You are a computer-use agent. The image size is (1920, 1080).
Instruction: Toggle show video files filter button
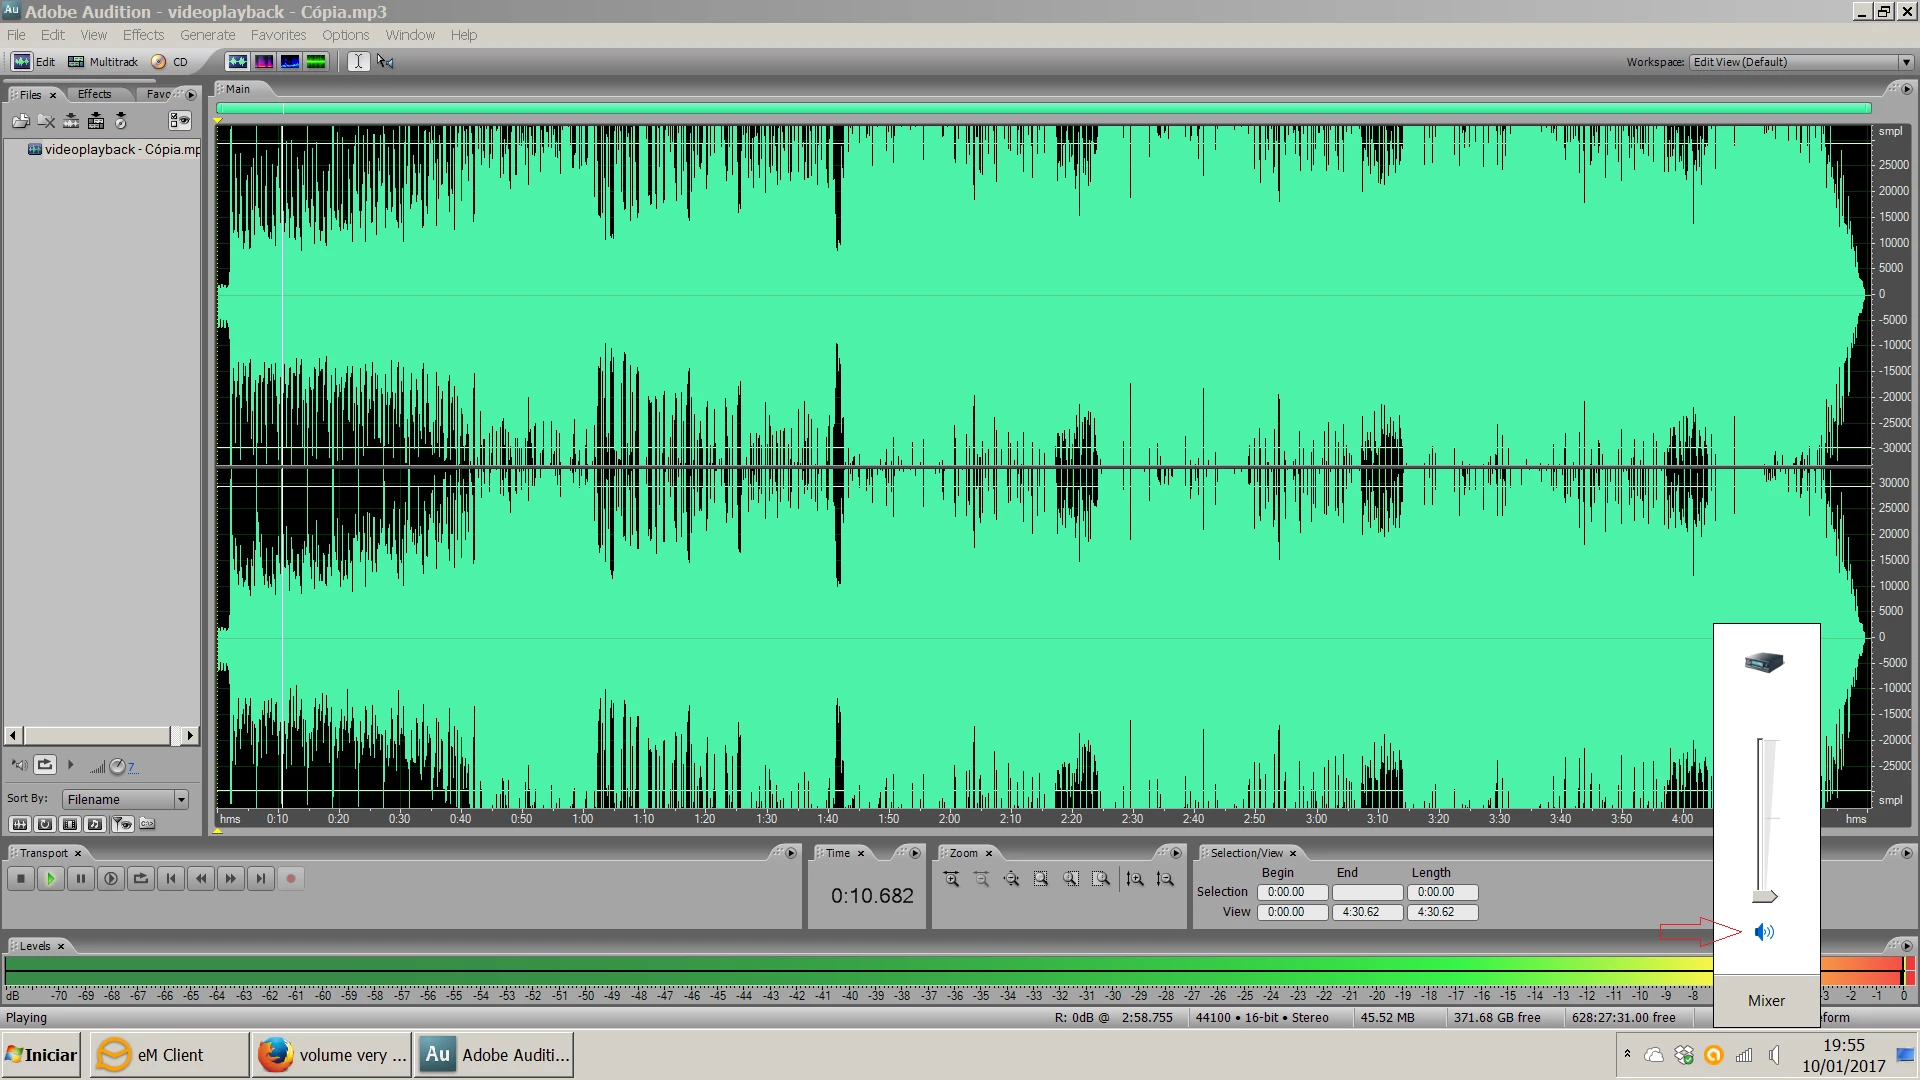(69, 824)
